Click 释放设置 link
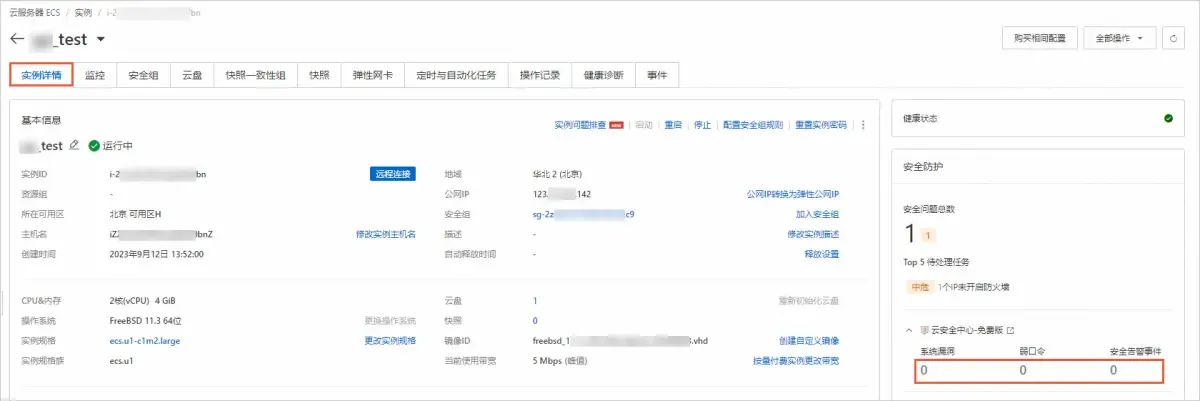1200x401 pixels. pyautogui.click(x=821, y=254)
